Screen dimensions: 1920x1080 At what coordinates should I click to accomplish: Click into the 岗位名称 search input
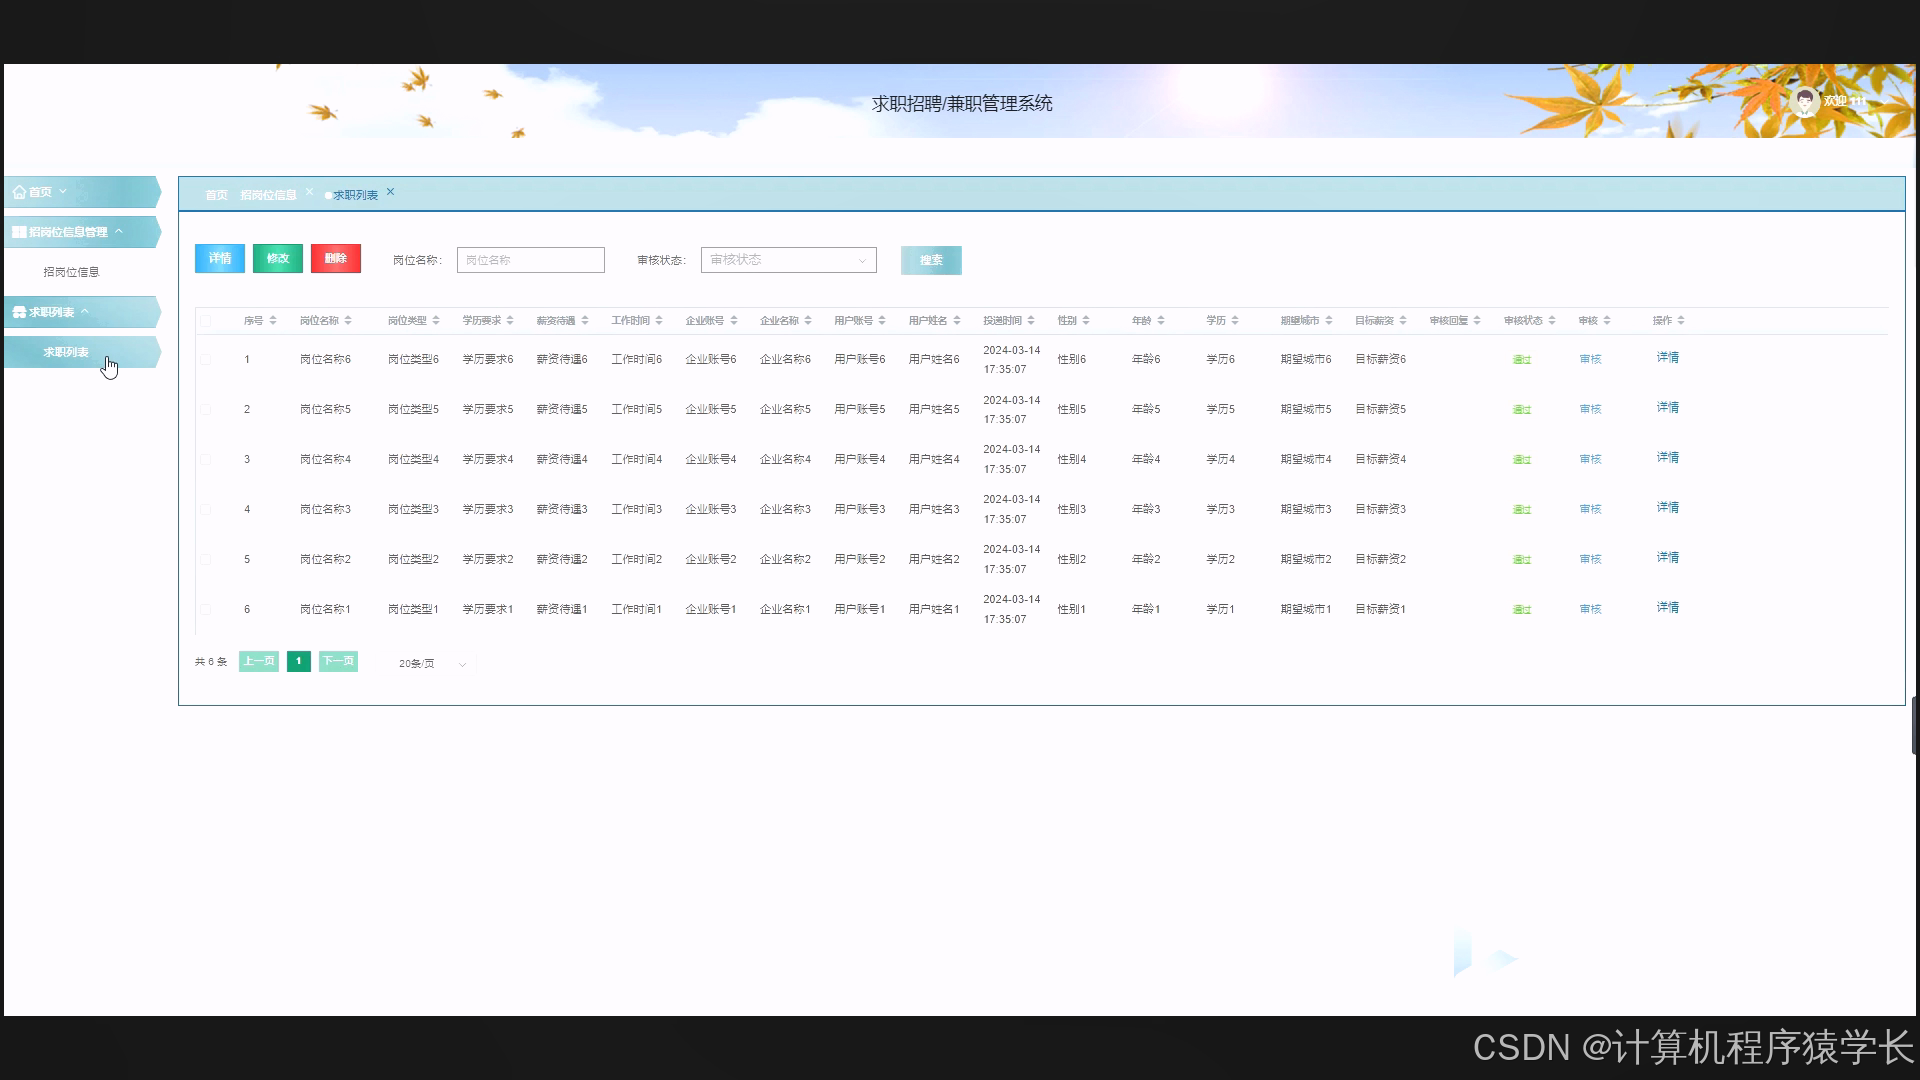[530, 260]
